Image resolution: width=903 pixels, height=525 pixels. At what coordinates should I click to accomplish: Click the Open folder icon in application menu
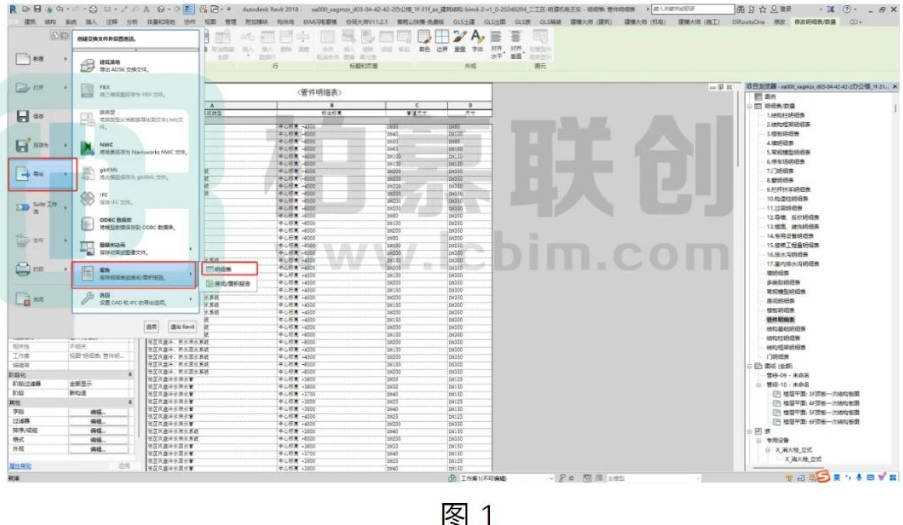point(22,88)
